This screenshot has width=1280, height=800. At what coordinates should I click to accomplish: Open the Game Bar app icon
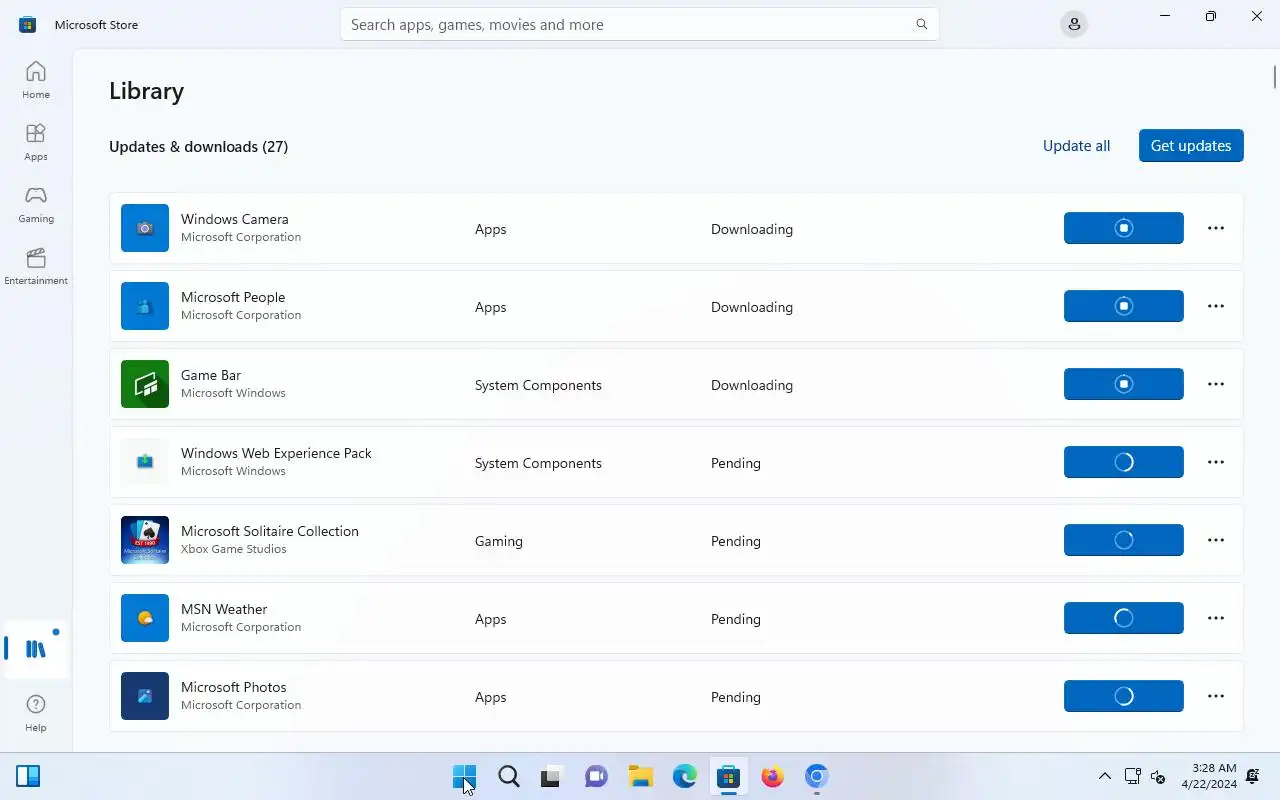145,384
